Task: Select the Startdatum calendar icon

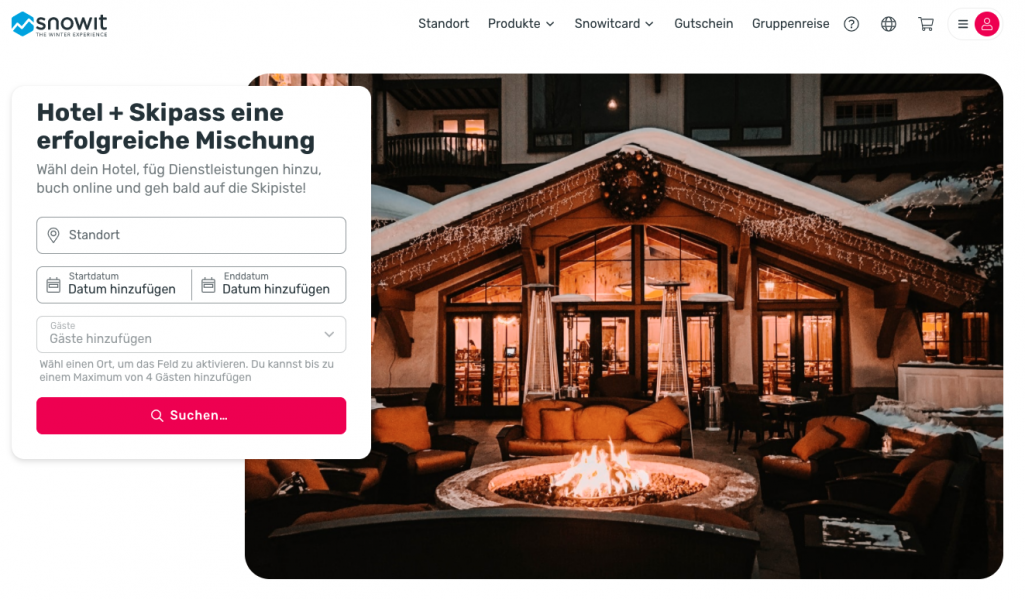Action: (x=54, y=285)
